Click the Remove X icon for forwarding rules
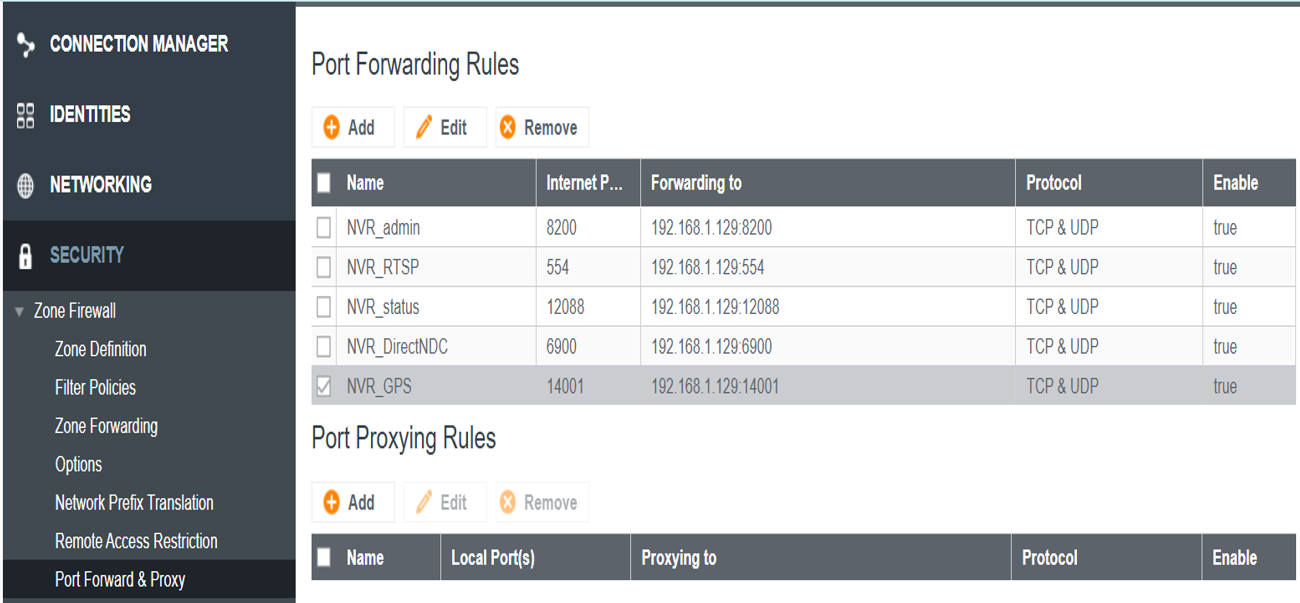The height and width of the screenshot is (603, 1300). tap(508, 127)
